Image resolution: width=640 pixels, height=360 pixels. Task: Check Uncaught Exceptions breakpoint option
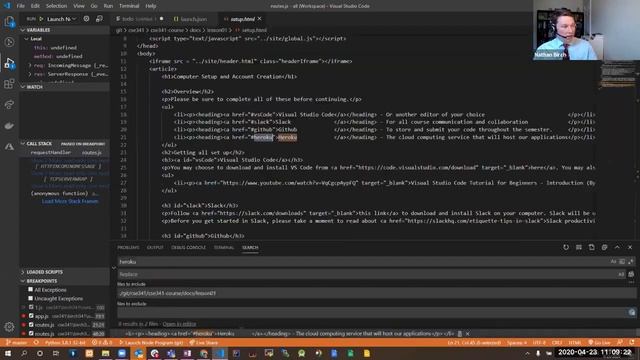[31, 298]
